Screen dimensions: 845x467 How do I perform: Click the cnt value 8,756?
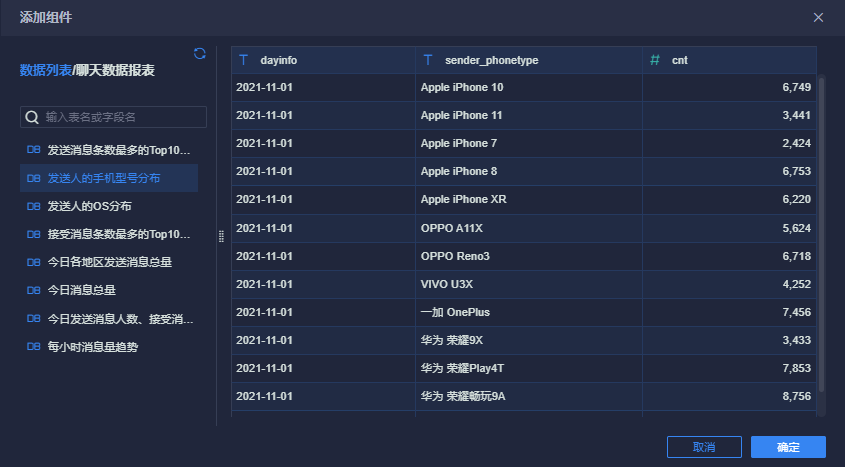[796, 396]
